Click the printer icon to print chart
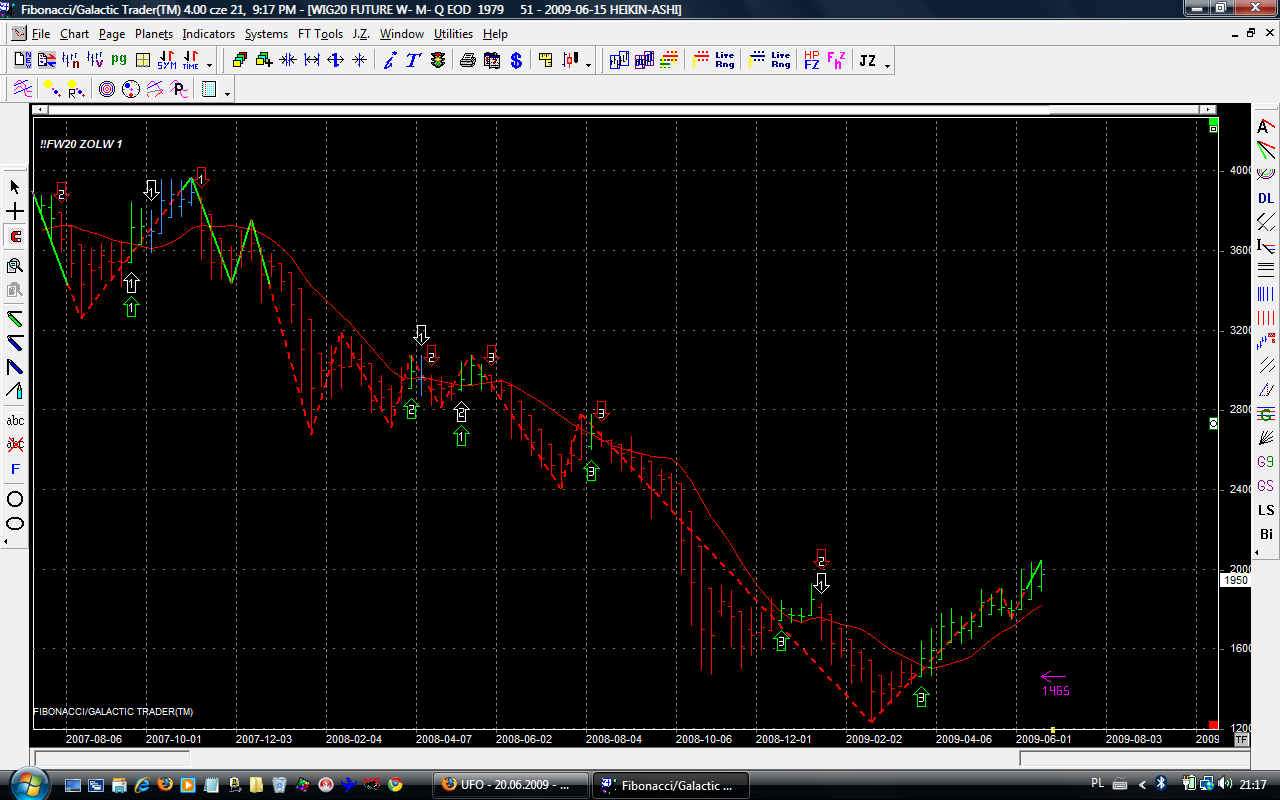Screen dimensions: 1280x800 pos(467,61)
